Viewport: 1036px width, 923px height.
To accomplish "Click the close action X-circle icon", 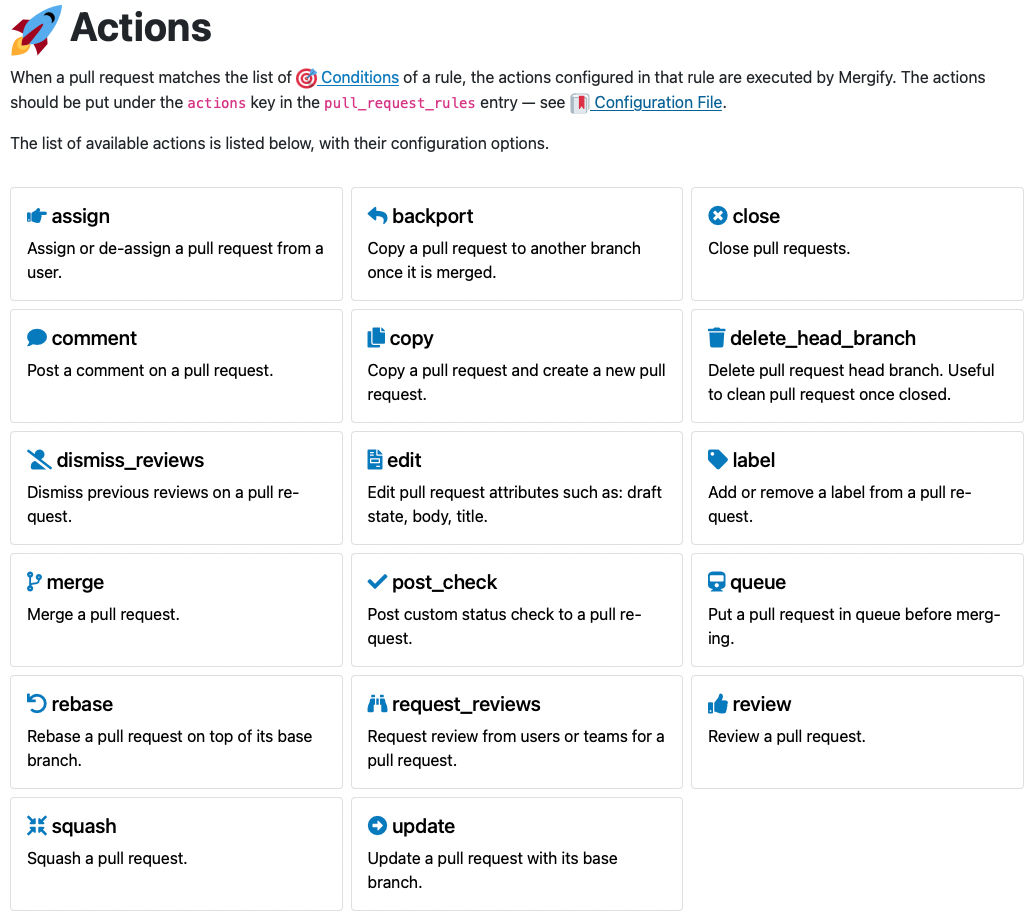I will pos(718,215).
